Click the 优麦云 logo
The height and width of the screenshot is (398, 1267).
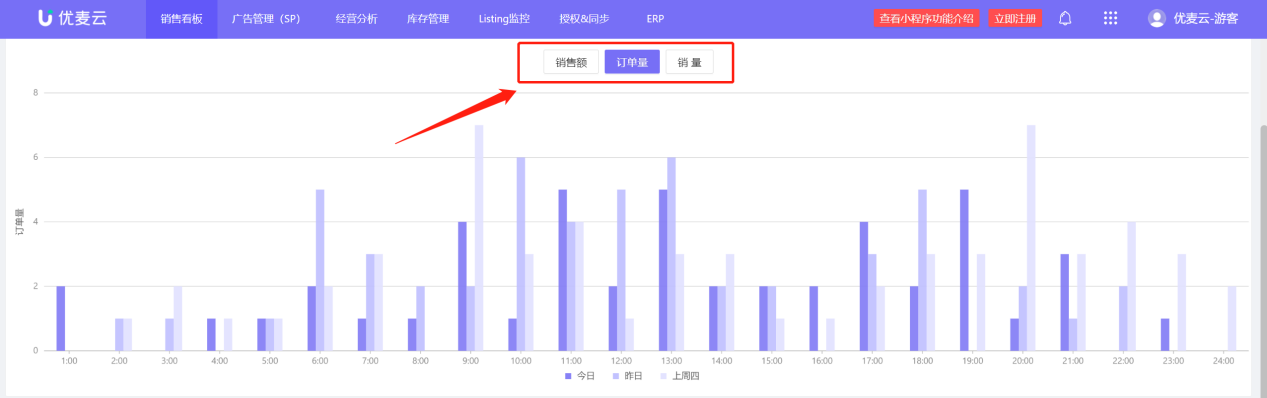[72, 18]
